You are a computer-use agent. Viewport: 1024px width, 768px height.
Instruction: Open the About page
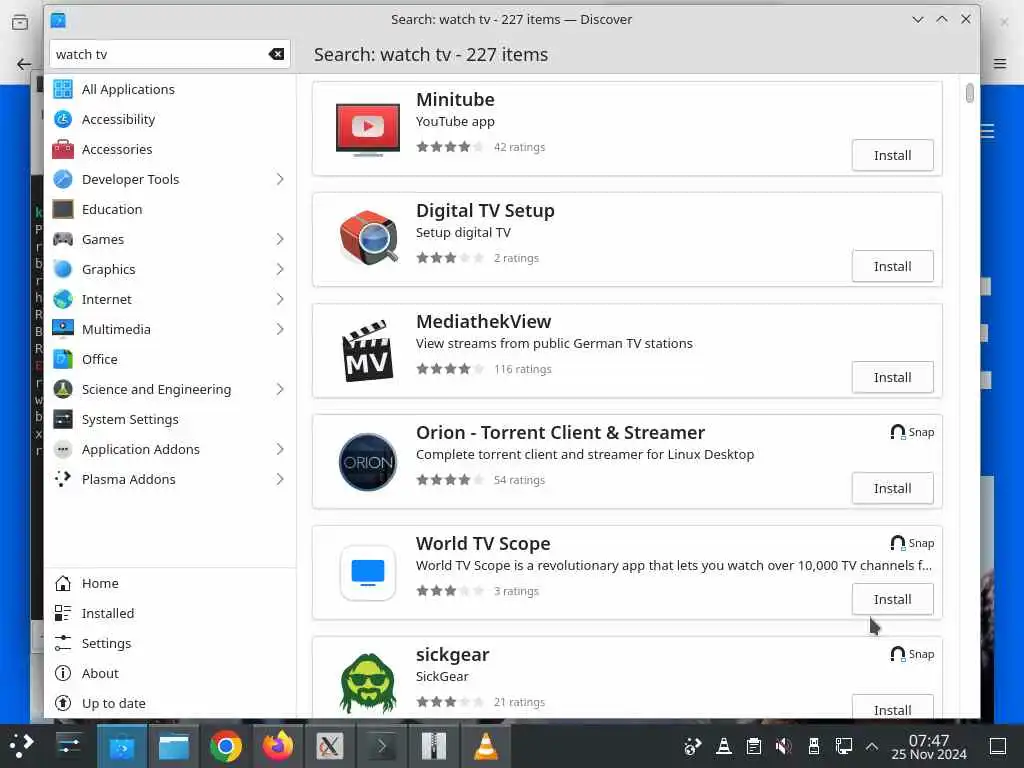pos(170,674)
